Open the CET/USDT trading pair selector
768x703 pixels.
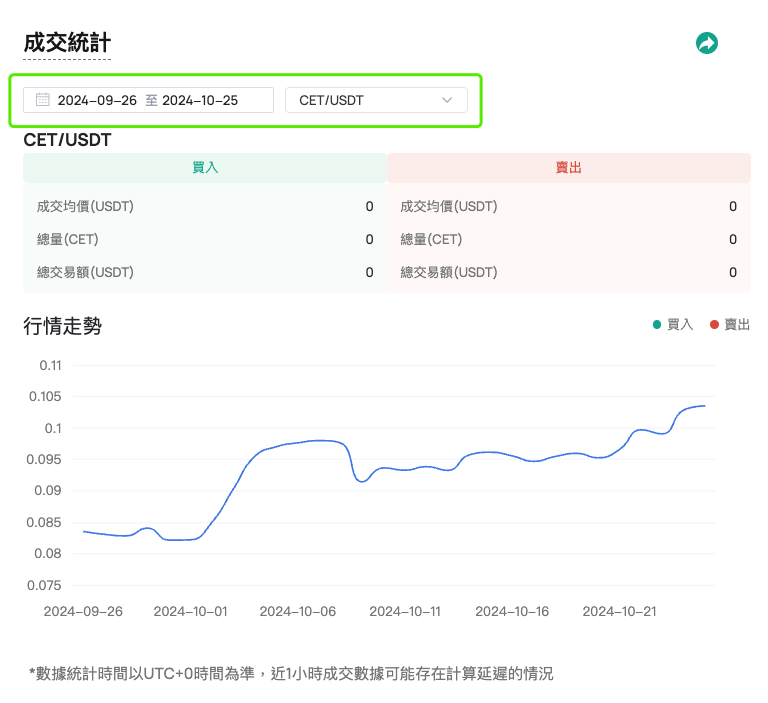pyautogui.click(x=376, y=100)
